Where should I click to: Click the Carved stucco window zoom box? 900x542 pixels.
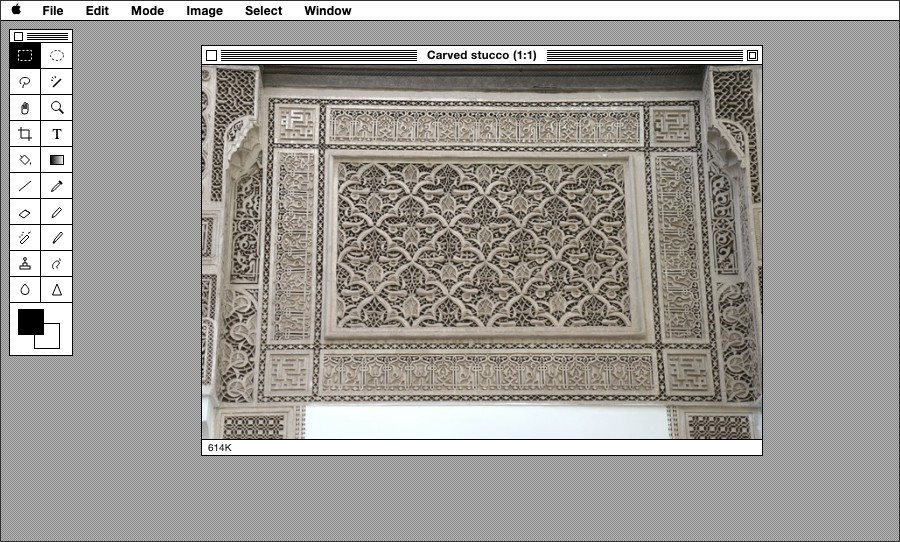(x=752, y=55)
